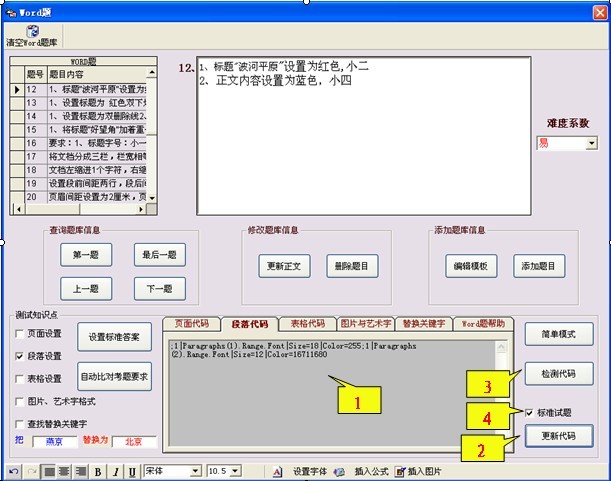This screenshot has width=611, height=481.
Task: Click the 删除题目 button
Action: pyautogui.click(x=352, y=266)
